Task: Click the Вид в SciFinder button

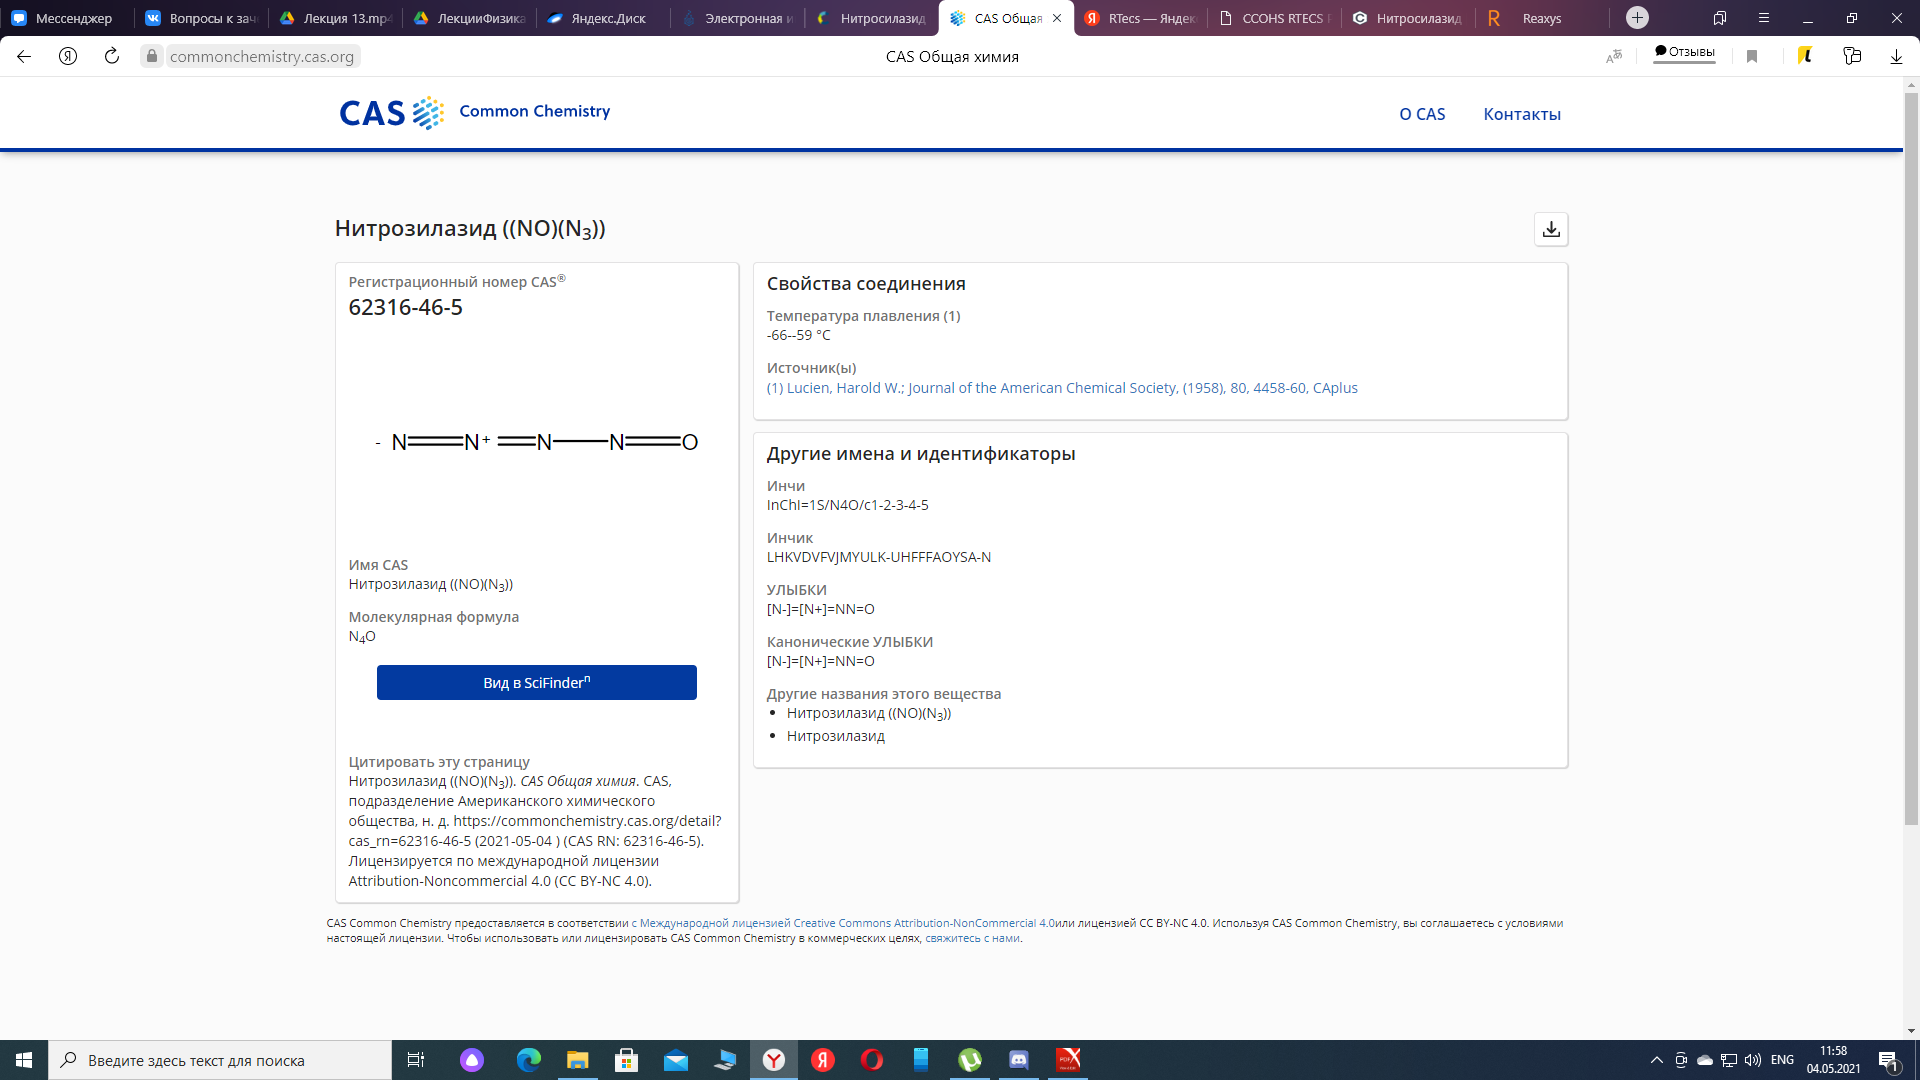Action: pos(536,682)
